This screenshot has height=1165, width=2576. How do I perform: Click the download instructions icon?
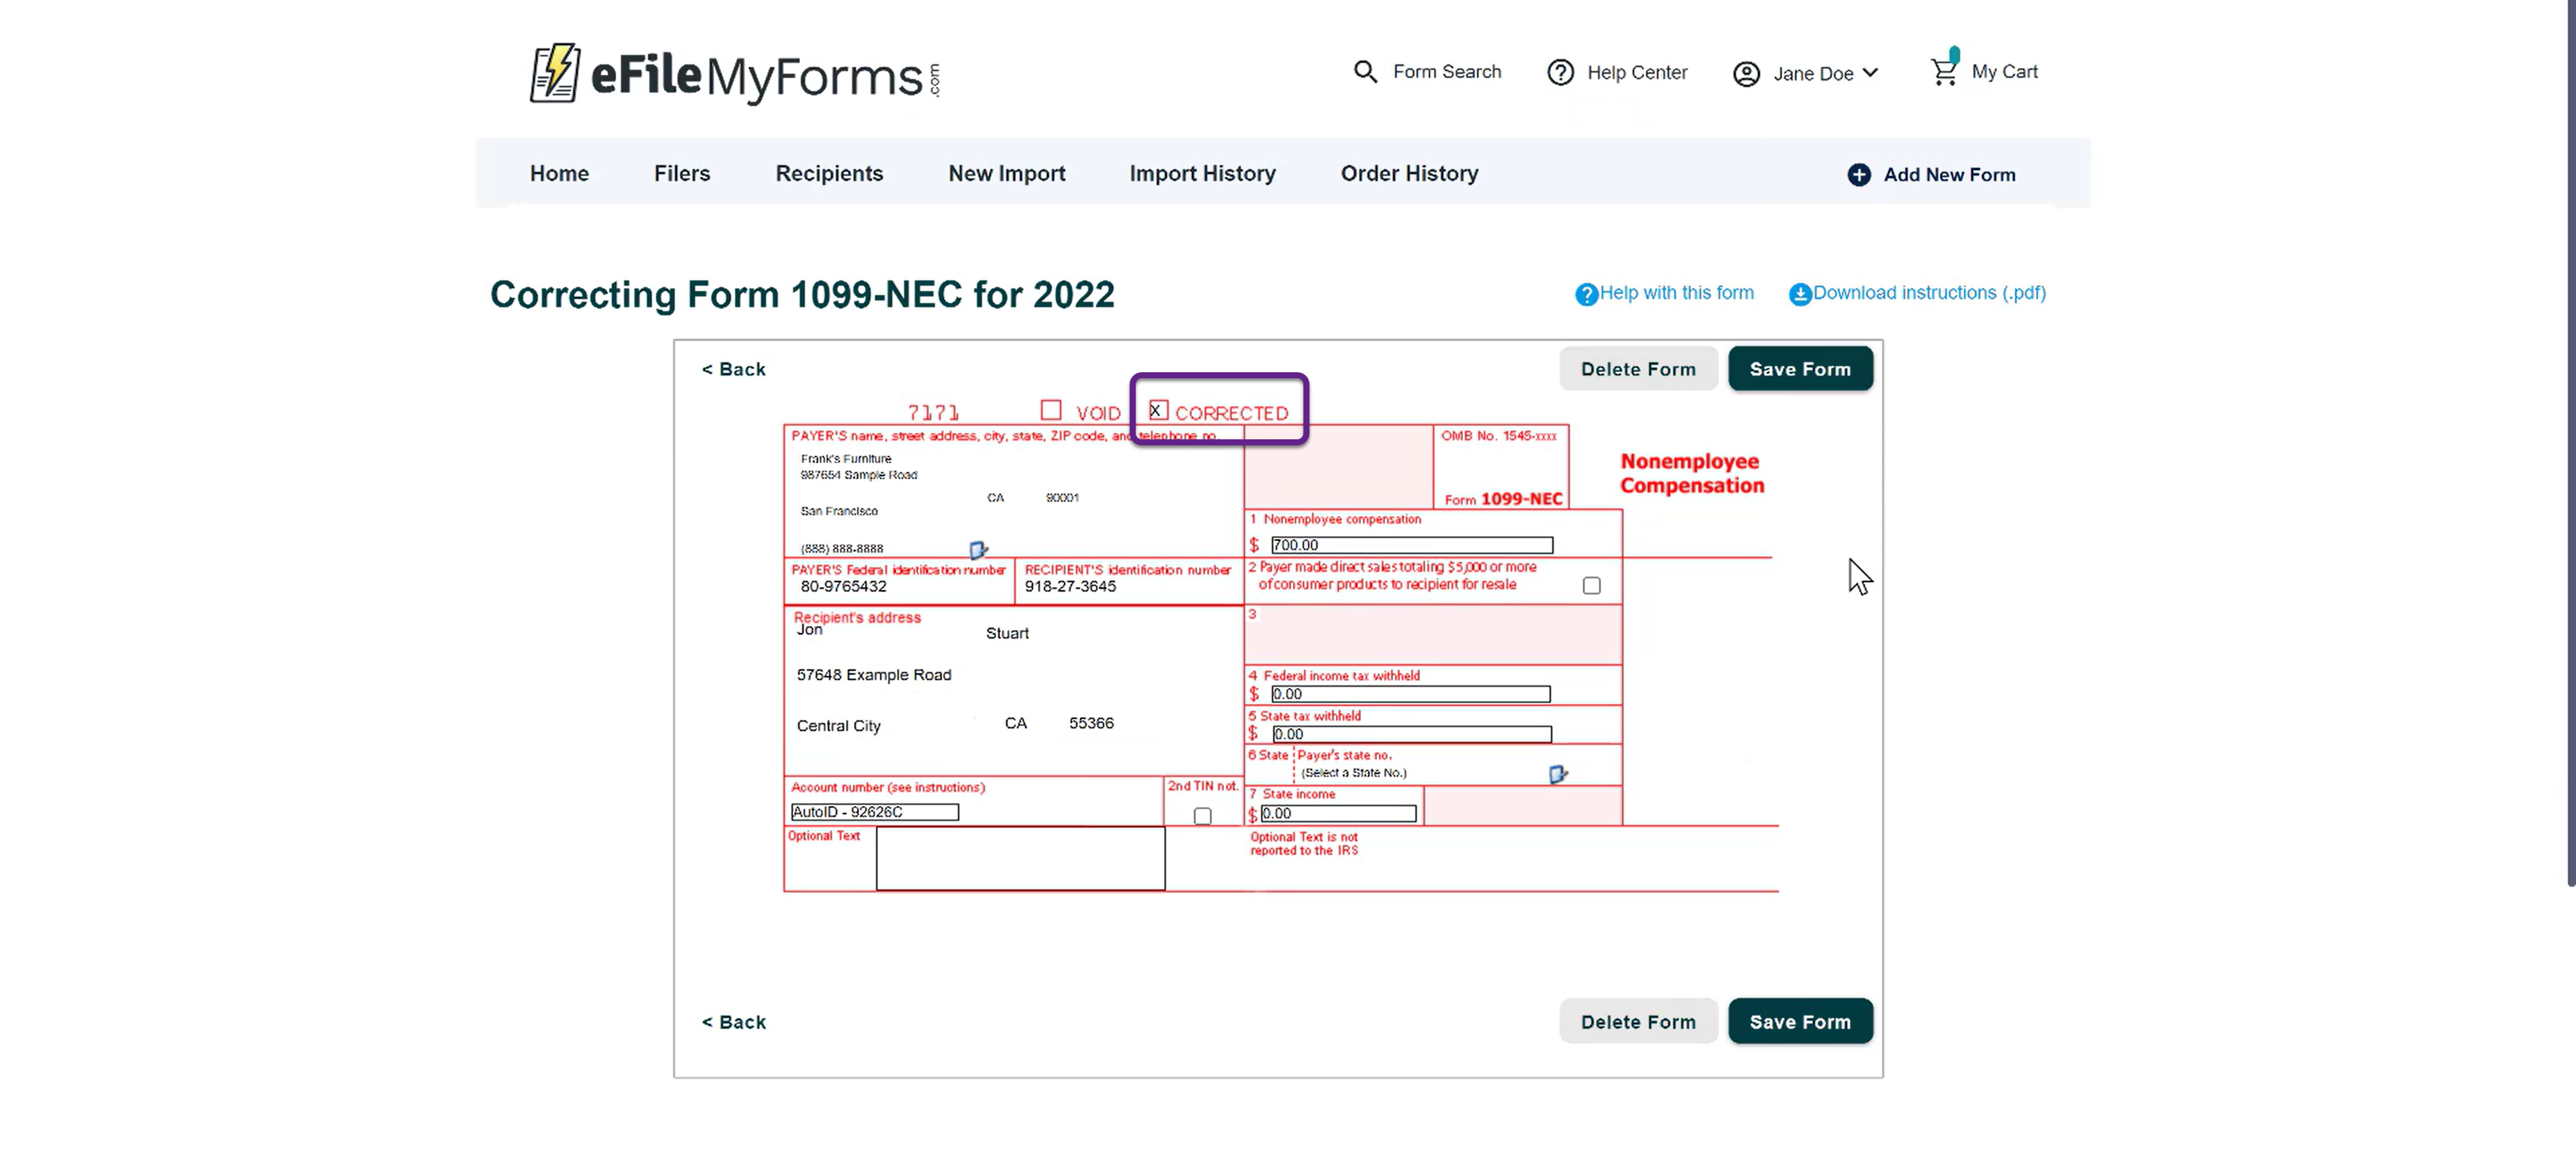point(1799,295)
